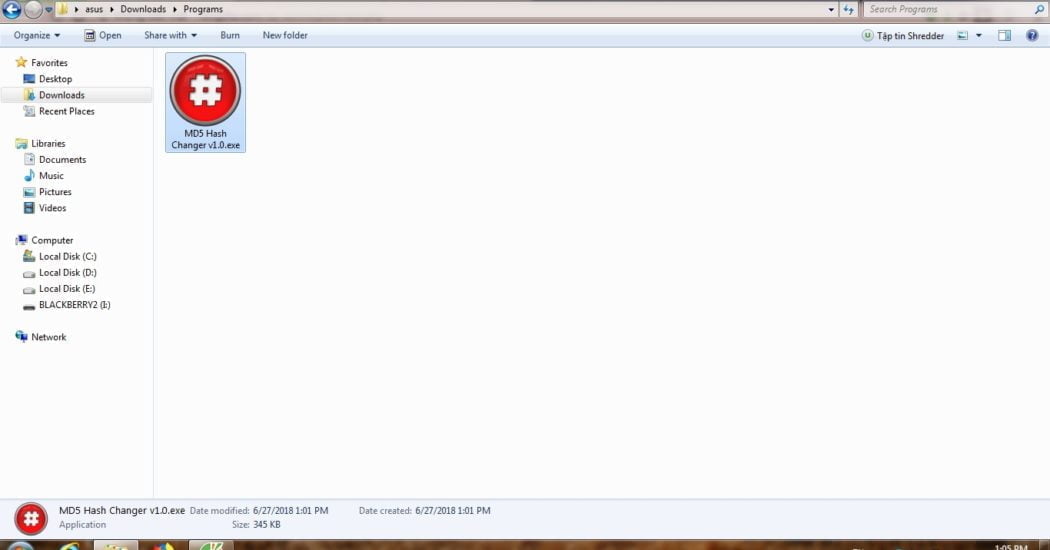Screen dimensions: 1050x550
Task: Click the Date created value in details pane
Action: click(453, 510)
